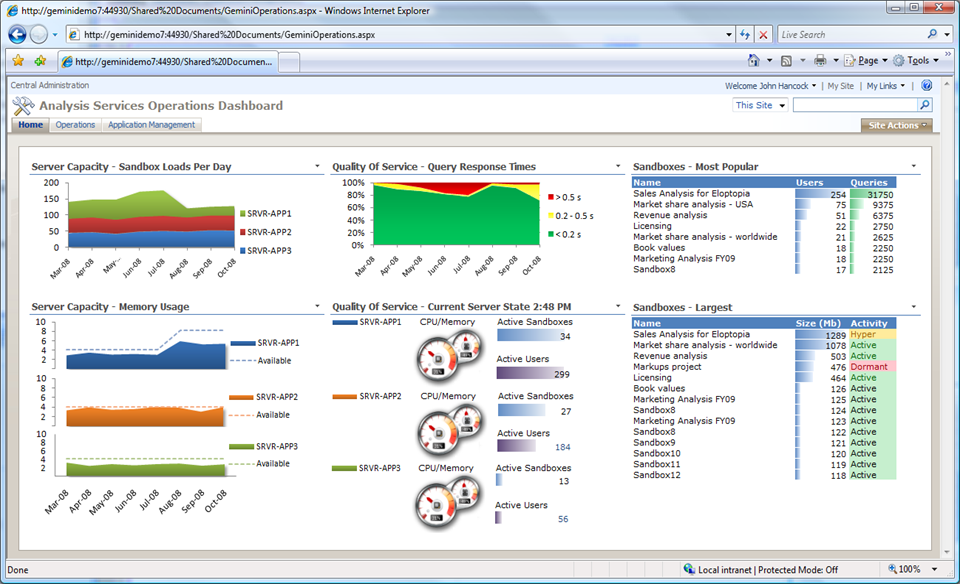Switch to the Operations tab
The height and width of the screenshot is (584, 960).
click(75, 125)
